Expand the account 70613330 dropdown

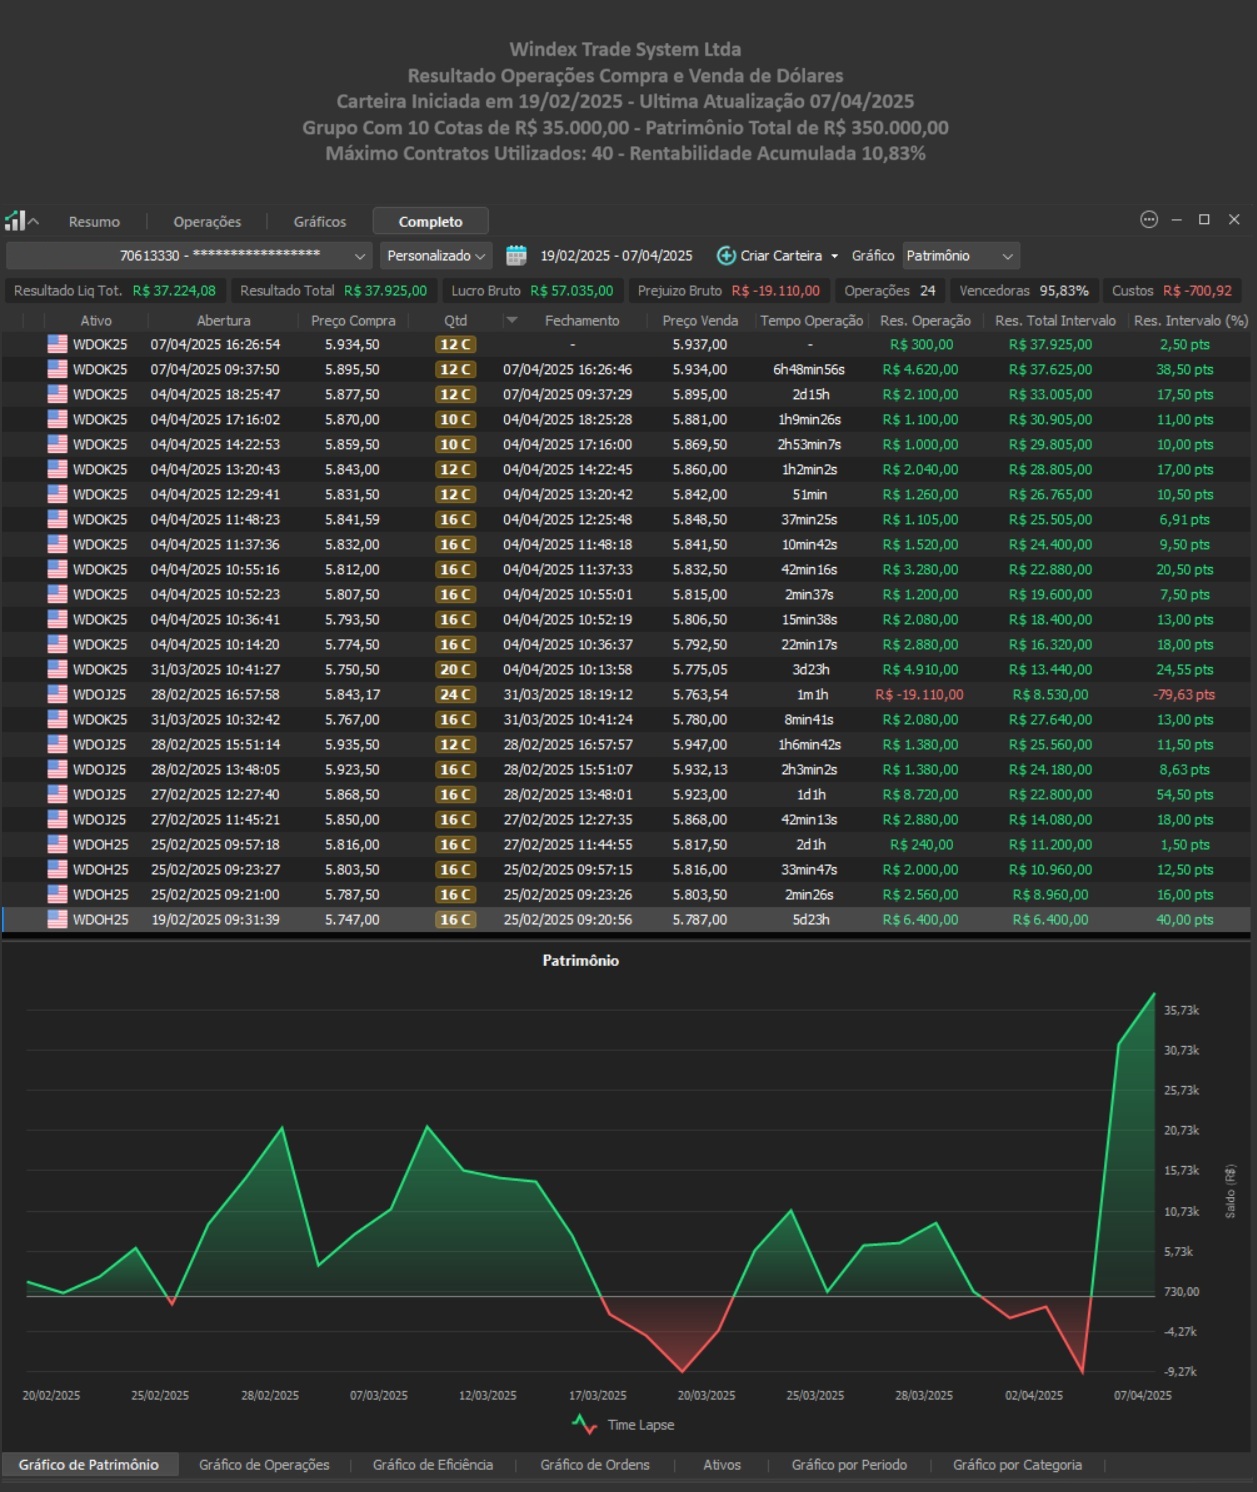(359, 257)
